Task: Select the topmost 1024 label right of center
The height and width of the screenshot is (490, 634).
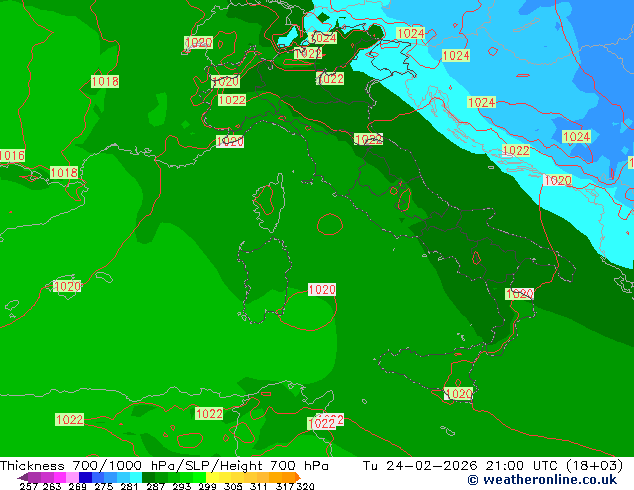Action: click(x=410, y=33)
